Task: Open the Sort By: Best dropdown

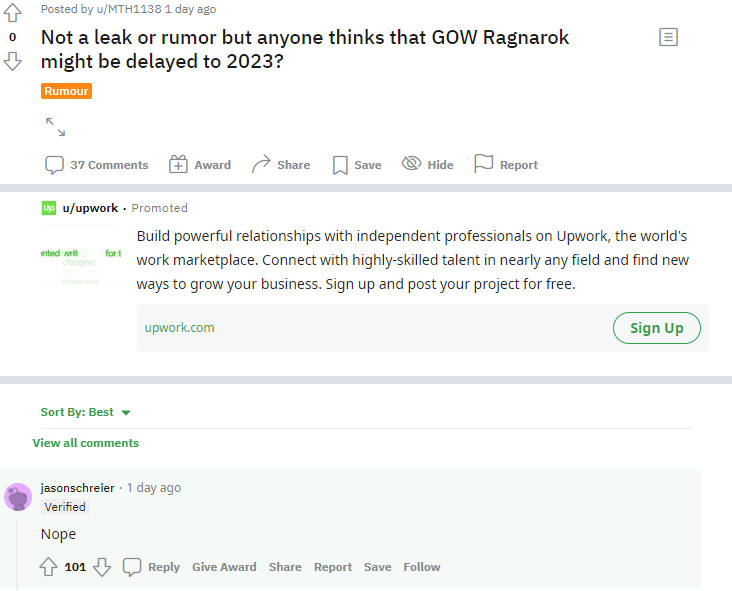Action: (86, 412)
